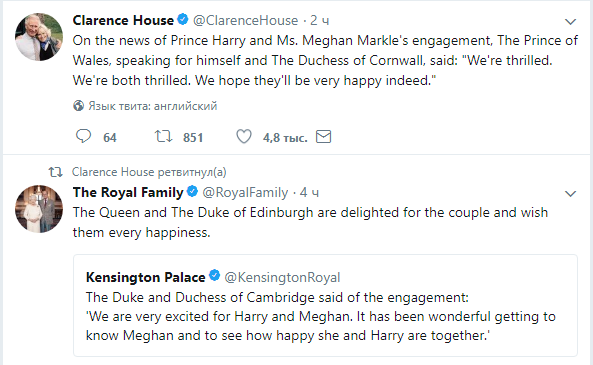Open Royal Family tweet options chevron
The height and width of the screenshot is (365, 593).
(570, 194)
